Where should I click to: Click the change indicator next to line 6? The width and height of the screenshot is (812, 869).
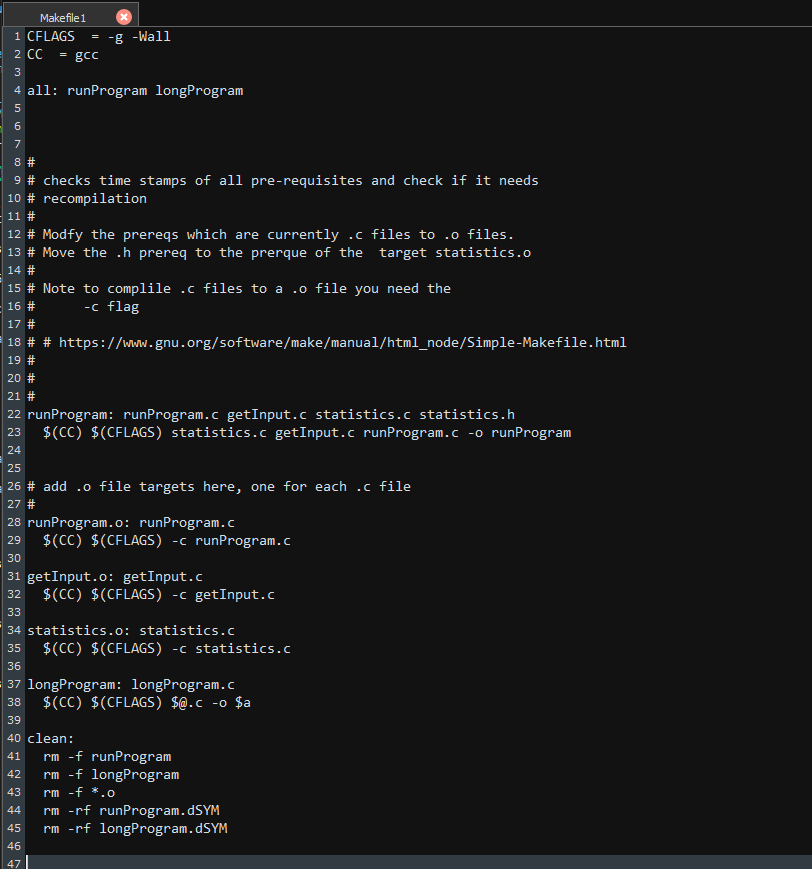tap(3, 127)
